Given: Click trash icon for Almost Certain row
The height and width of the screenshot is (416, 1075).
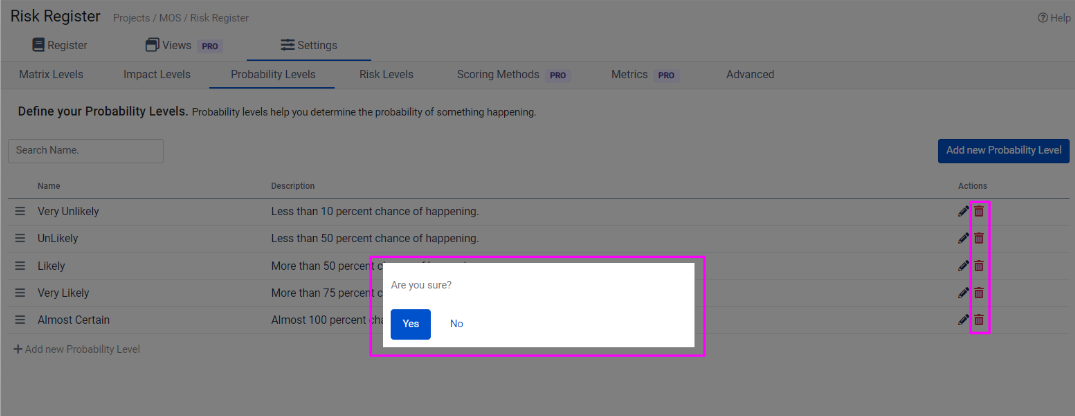Looking at the screenshot, I should click(x=979, y=320).
